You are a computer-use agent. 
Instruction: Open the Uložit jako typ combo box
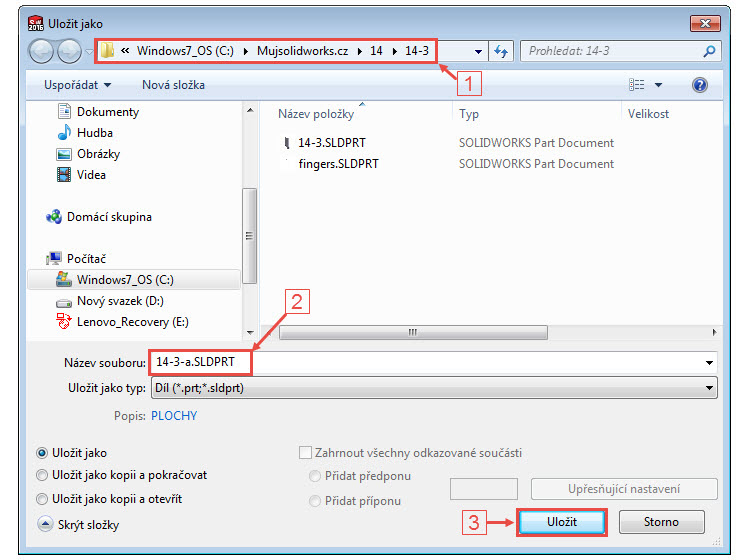[x=434, y=388]
